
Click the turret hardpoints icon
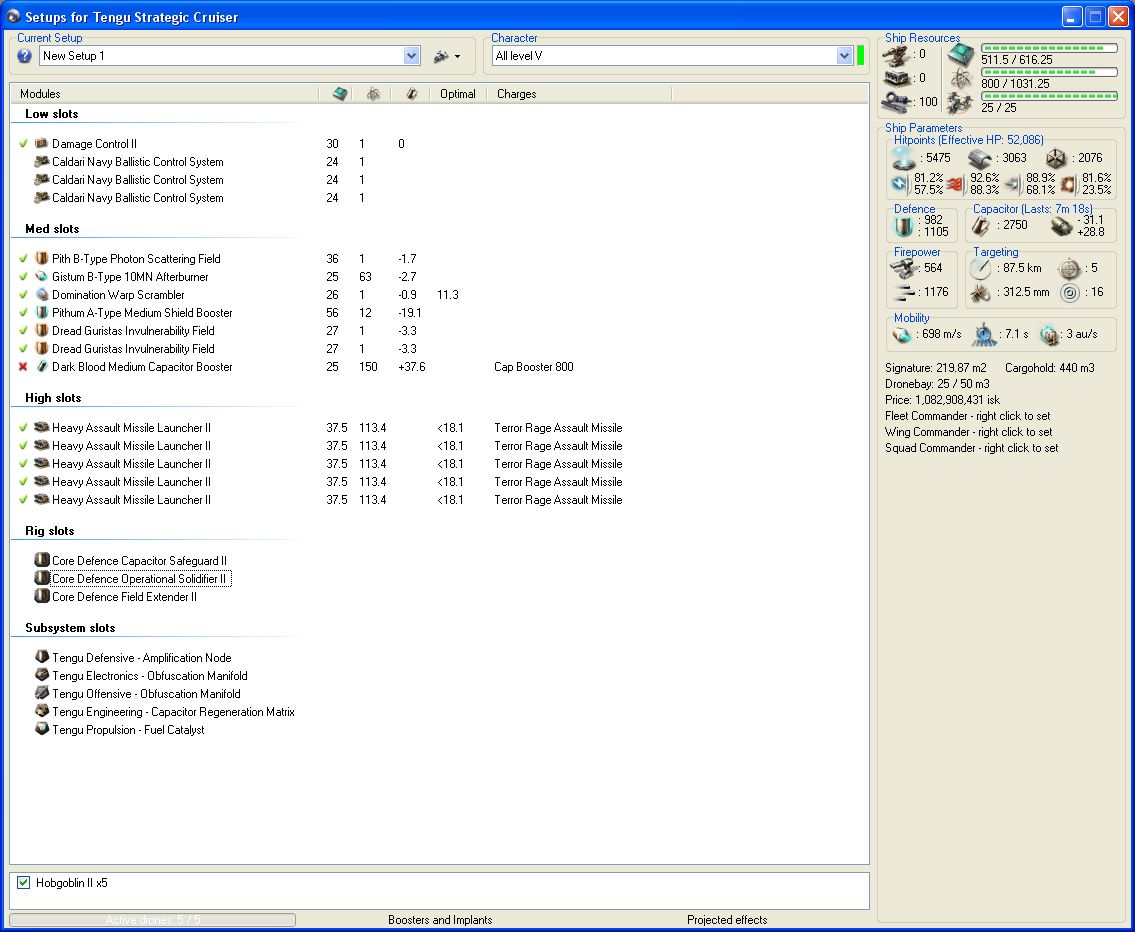[x=897, y=55]
